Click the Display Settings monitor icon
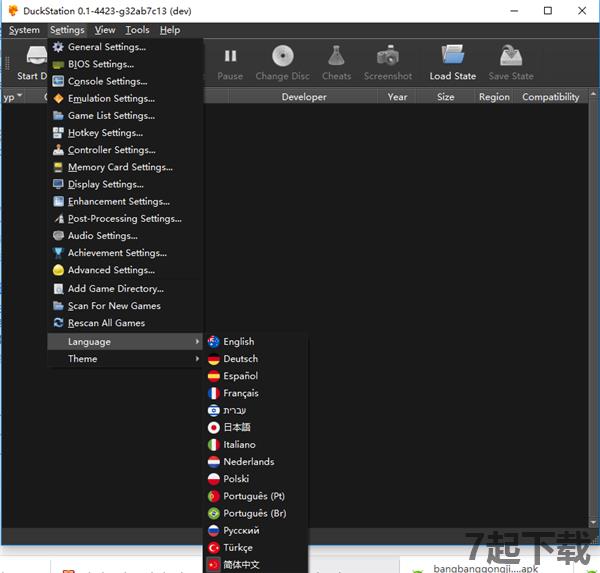 pyautogui.click(x=58, y=184)
